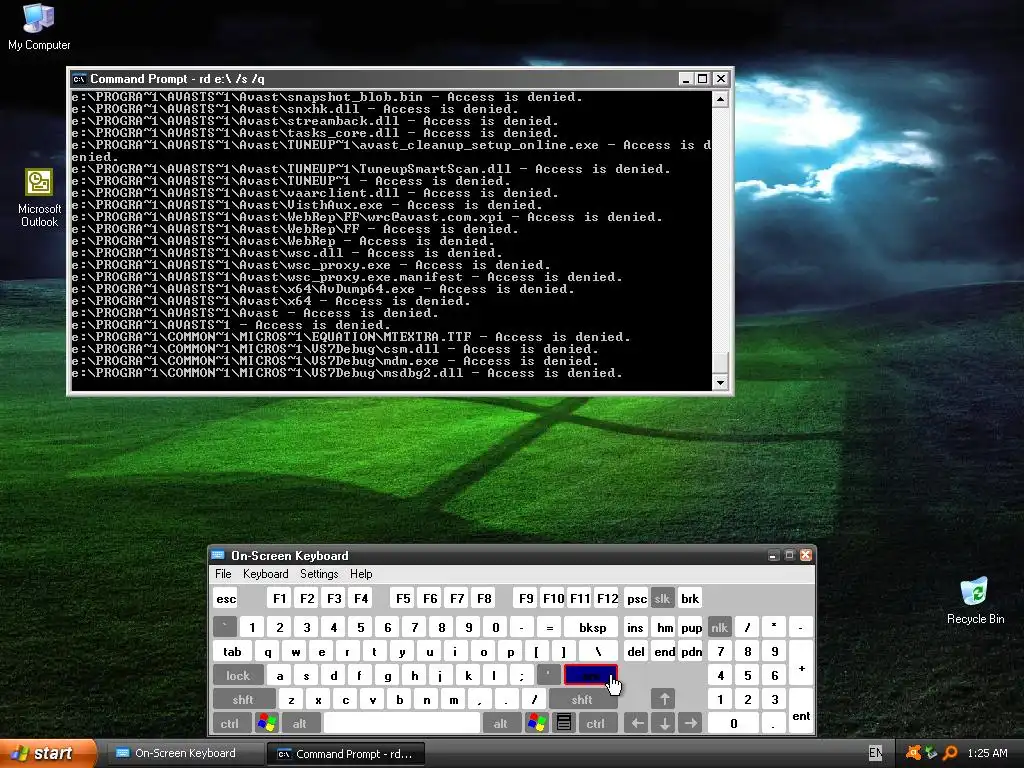Click the Avast tray icon
Viewport: 1024px width, 768px height.
(x=914, y=753)
